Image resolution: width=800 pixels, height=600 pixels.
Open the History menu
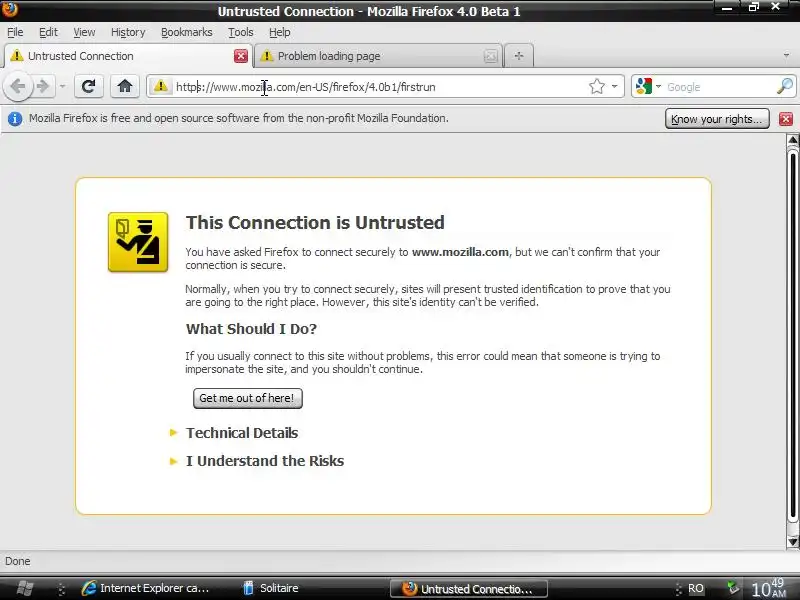pyautogui.click(x=128, y=32)
